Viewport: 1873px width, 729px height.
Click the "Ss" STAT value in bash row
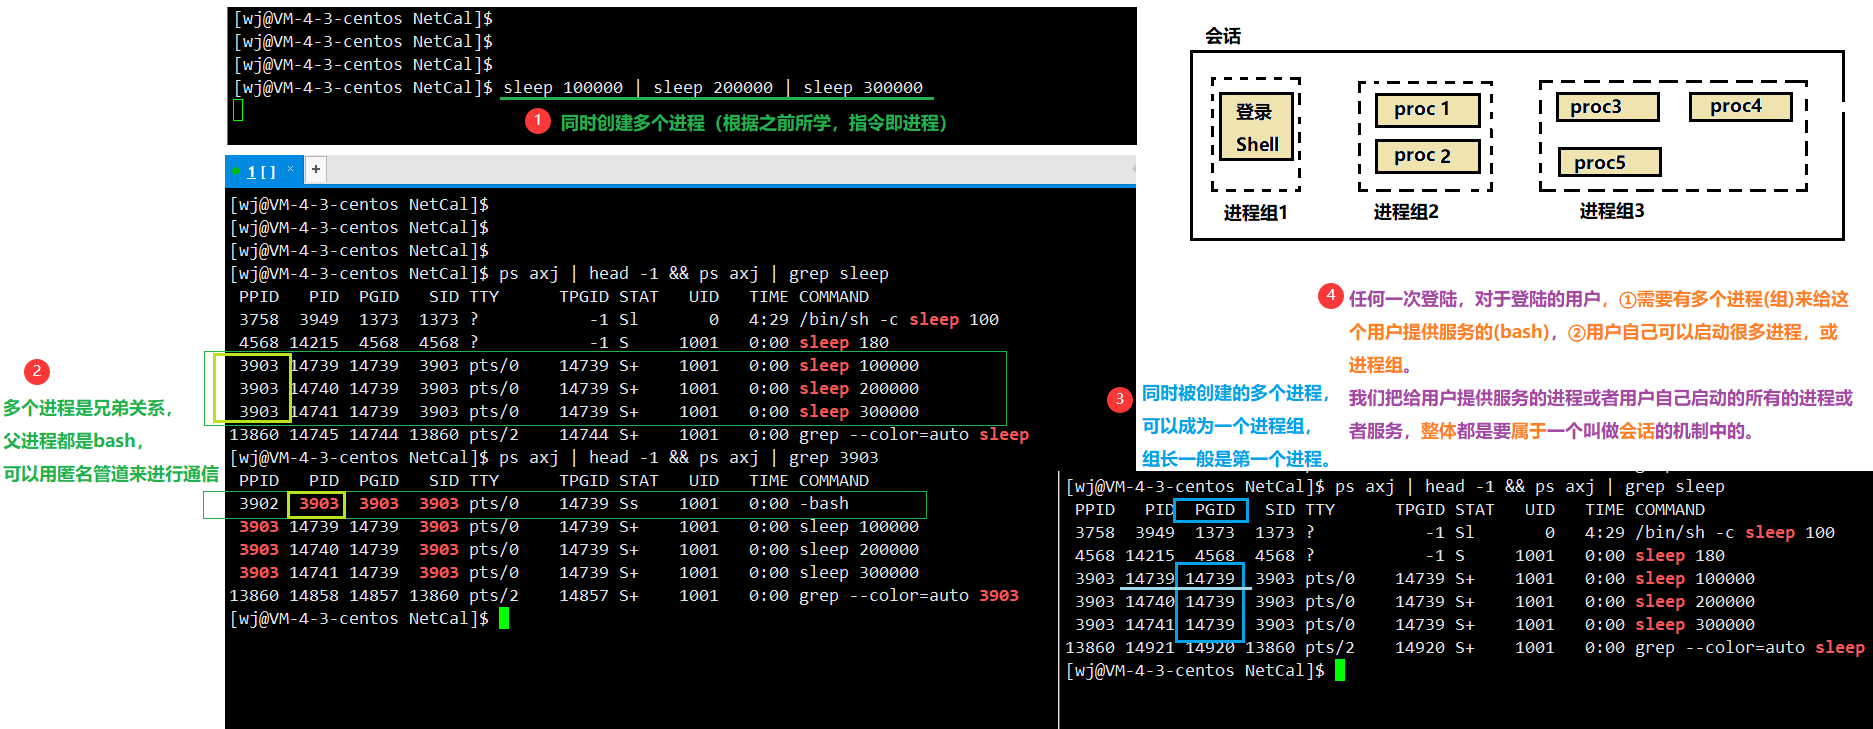tap(628, 504)
